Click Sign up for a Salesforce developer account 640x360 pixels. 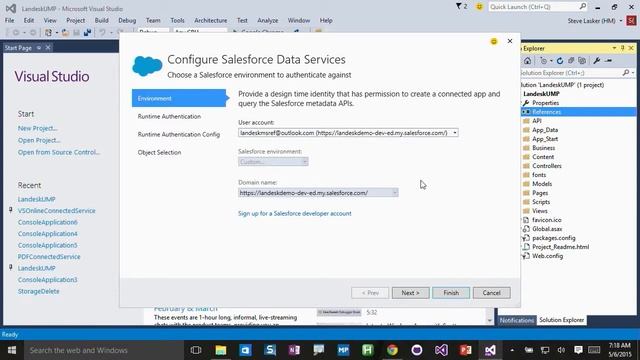(295, 213)
